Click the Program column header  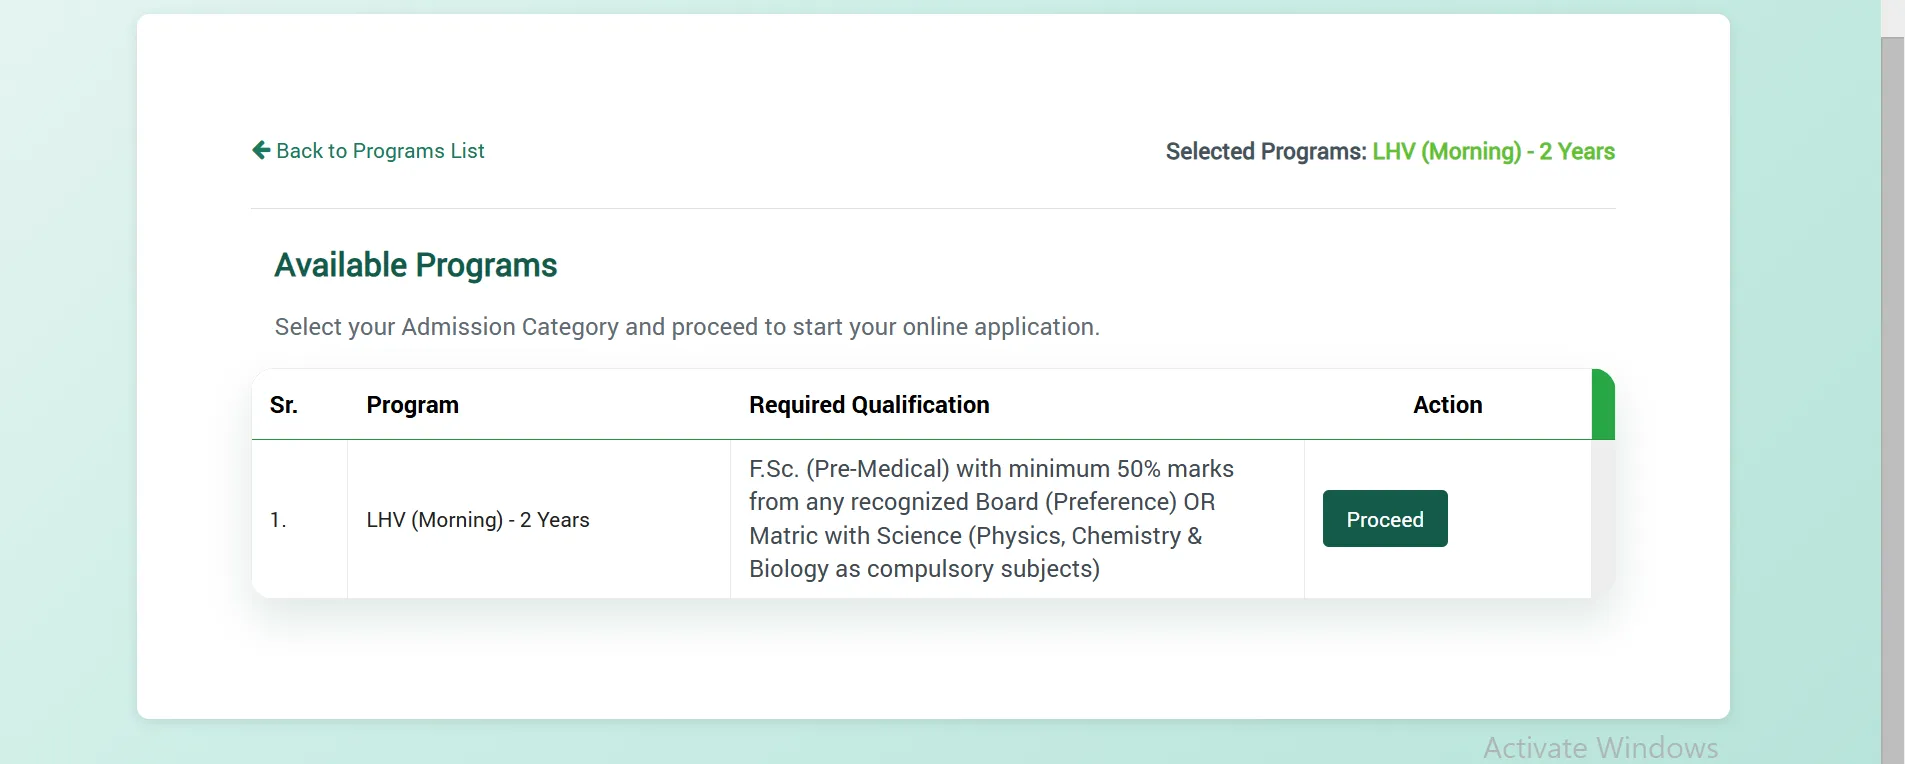click(x=412, y=405)
